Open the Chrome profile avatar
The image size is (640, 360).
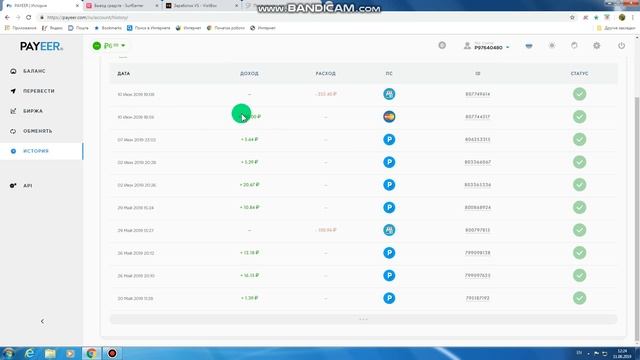(622, 18)
